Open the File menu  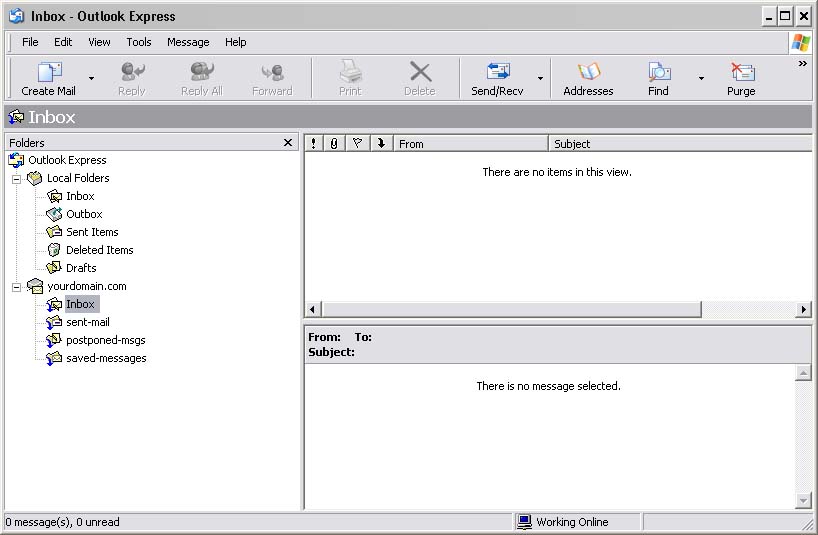30,42
